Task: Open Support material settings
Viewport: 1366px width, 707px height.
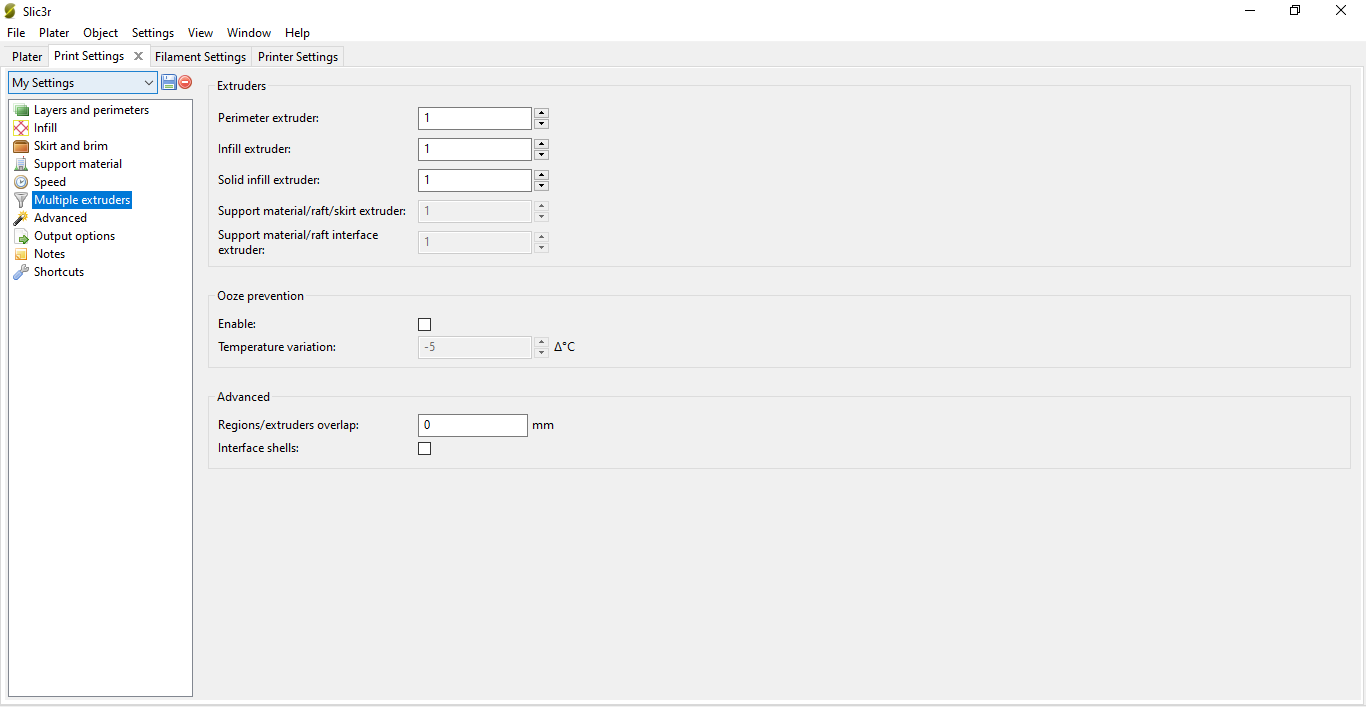Action: [78, 164]
